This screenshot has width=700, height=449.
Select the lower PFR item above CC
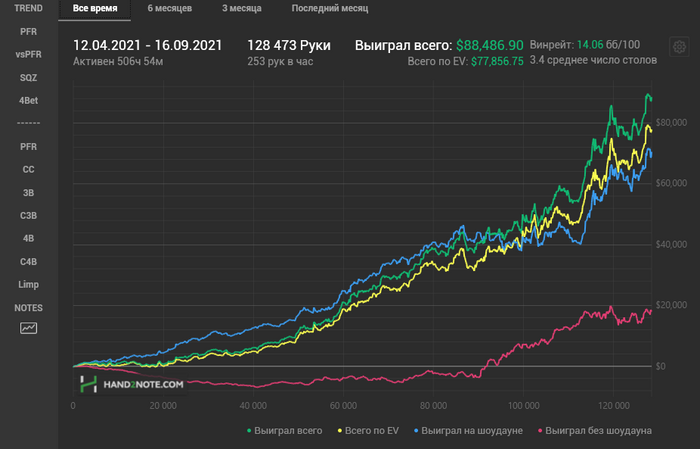click(x=29, y=147)
